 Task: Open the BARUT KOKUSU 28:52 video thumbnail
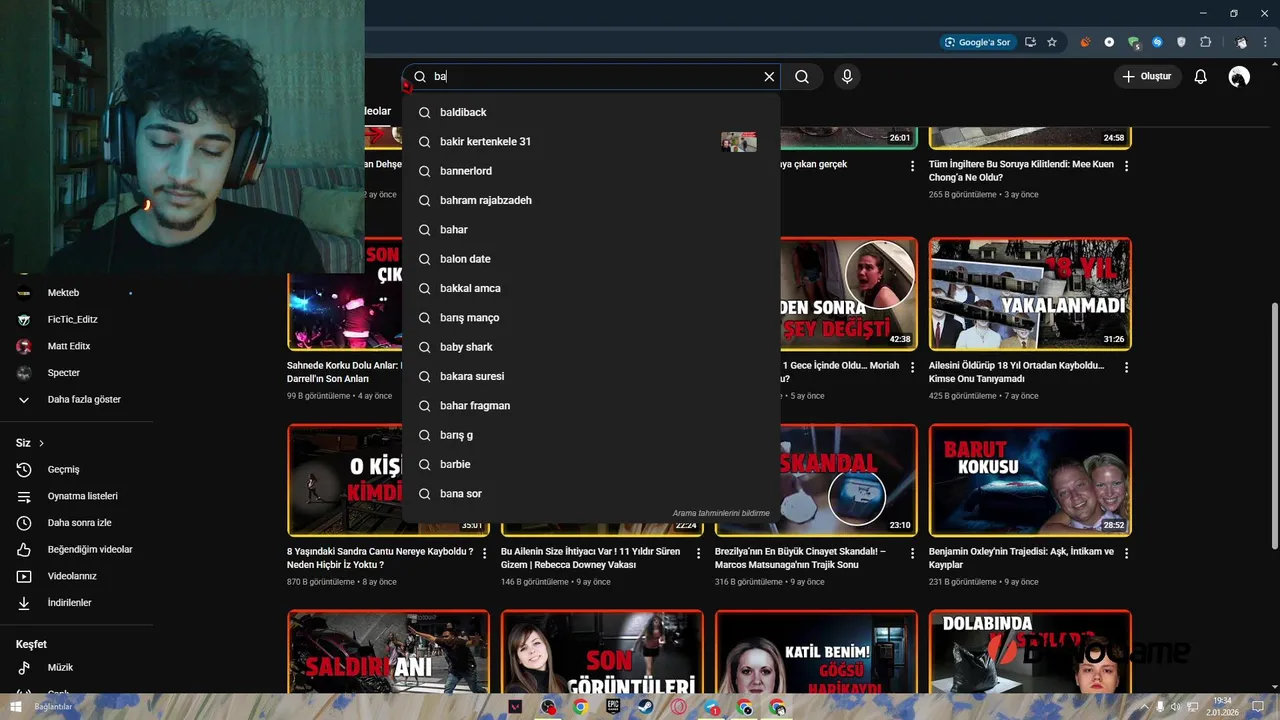click(1030, 480)
